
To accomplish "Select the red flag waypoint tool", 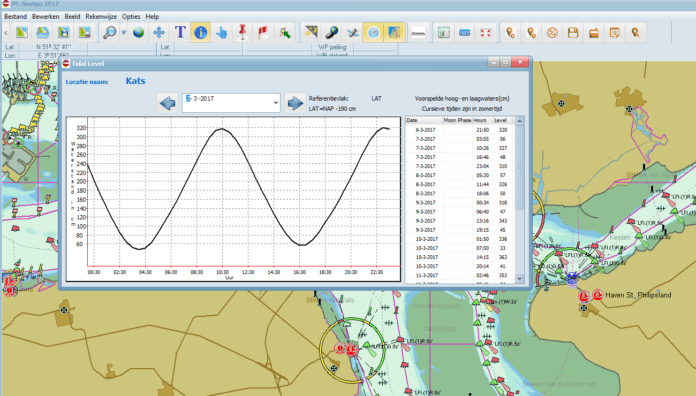I will (x=263, y=32).
